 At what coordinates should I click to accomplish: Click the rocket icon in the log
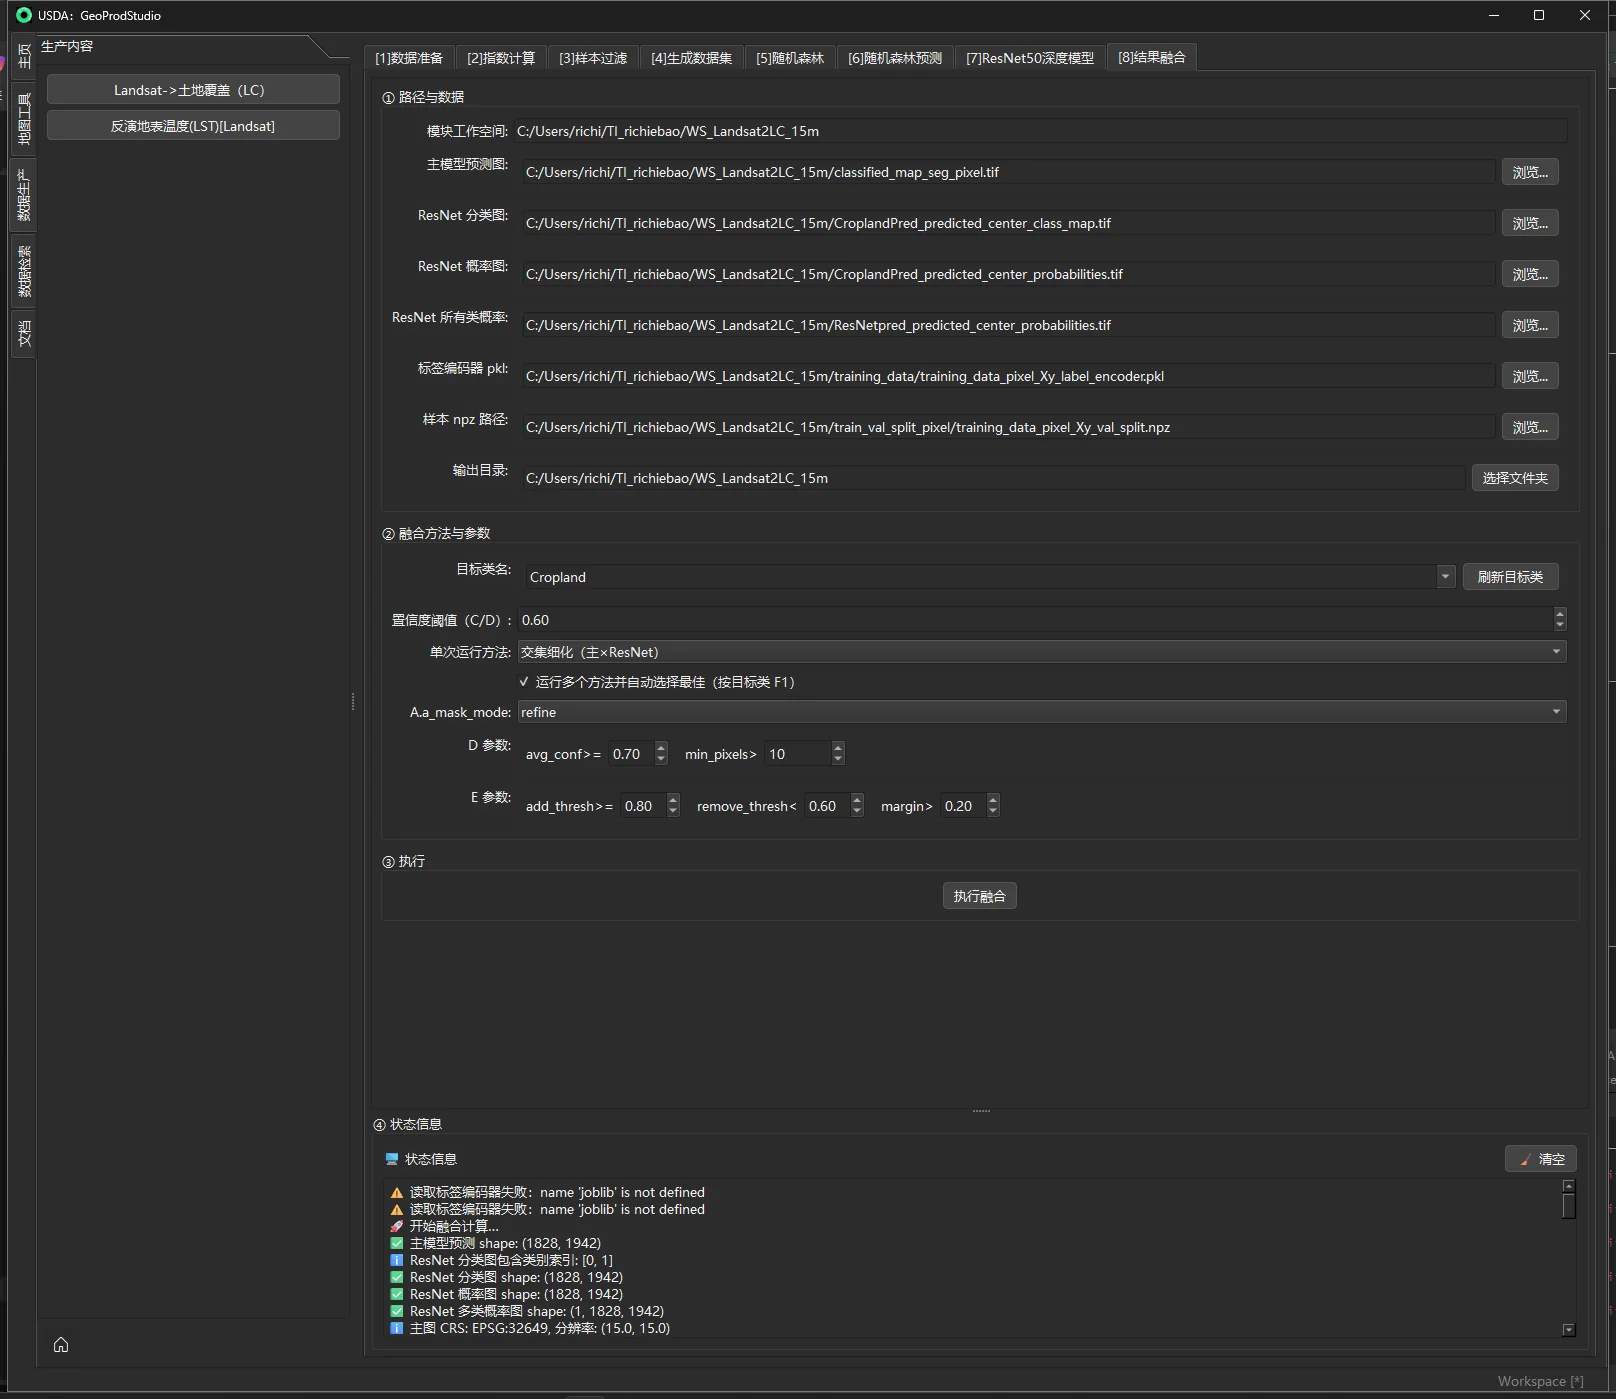tap(396, 1226)
